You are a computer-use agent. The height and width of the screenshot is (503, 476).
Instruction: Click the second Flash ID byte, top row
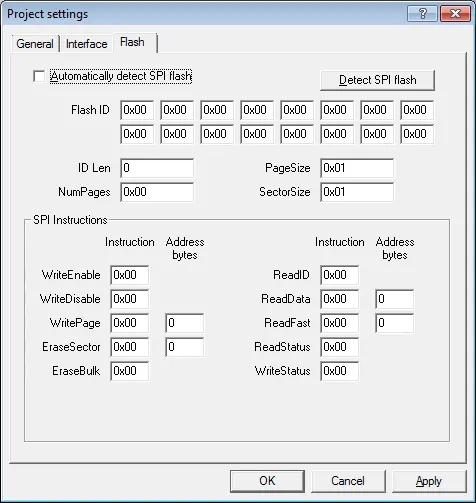click(x=177, y=110)
